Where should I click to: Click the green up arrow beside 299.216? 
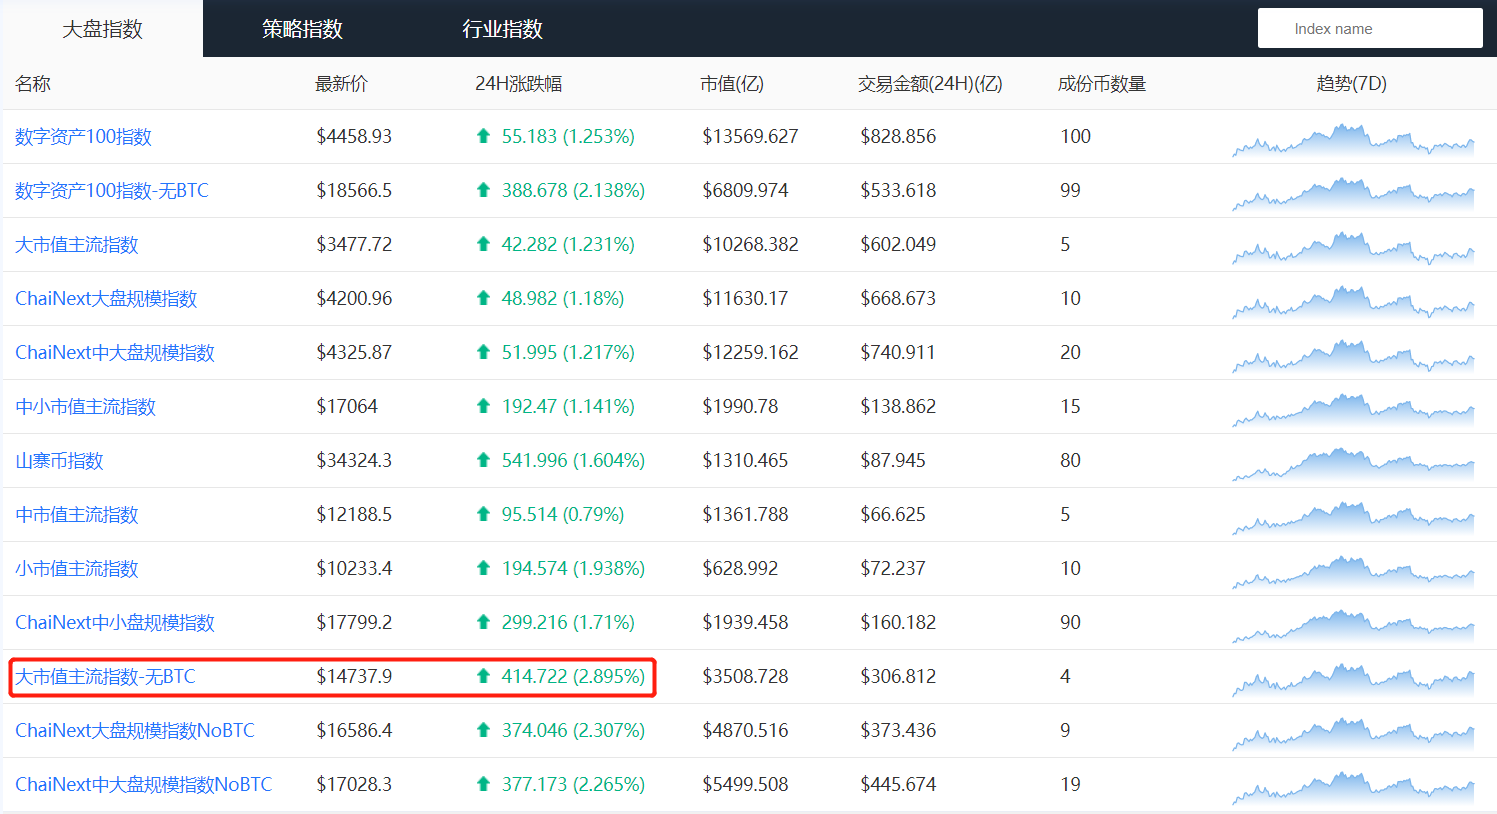coord(484,622)
